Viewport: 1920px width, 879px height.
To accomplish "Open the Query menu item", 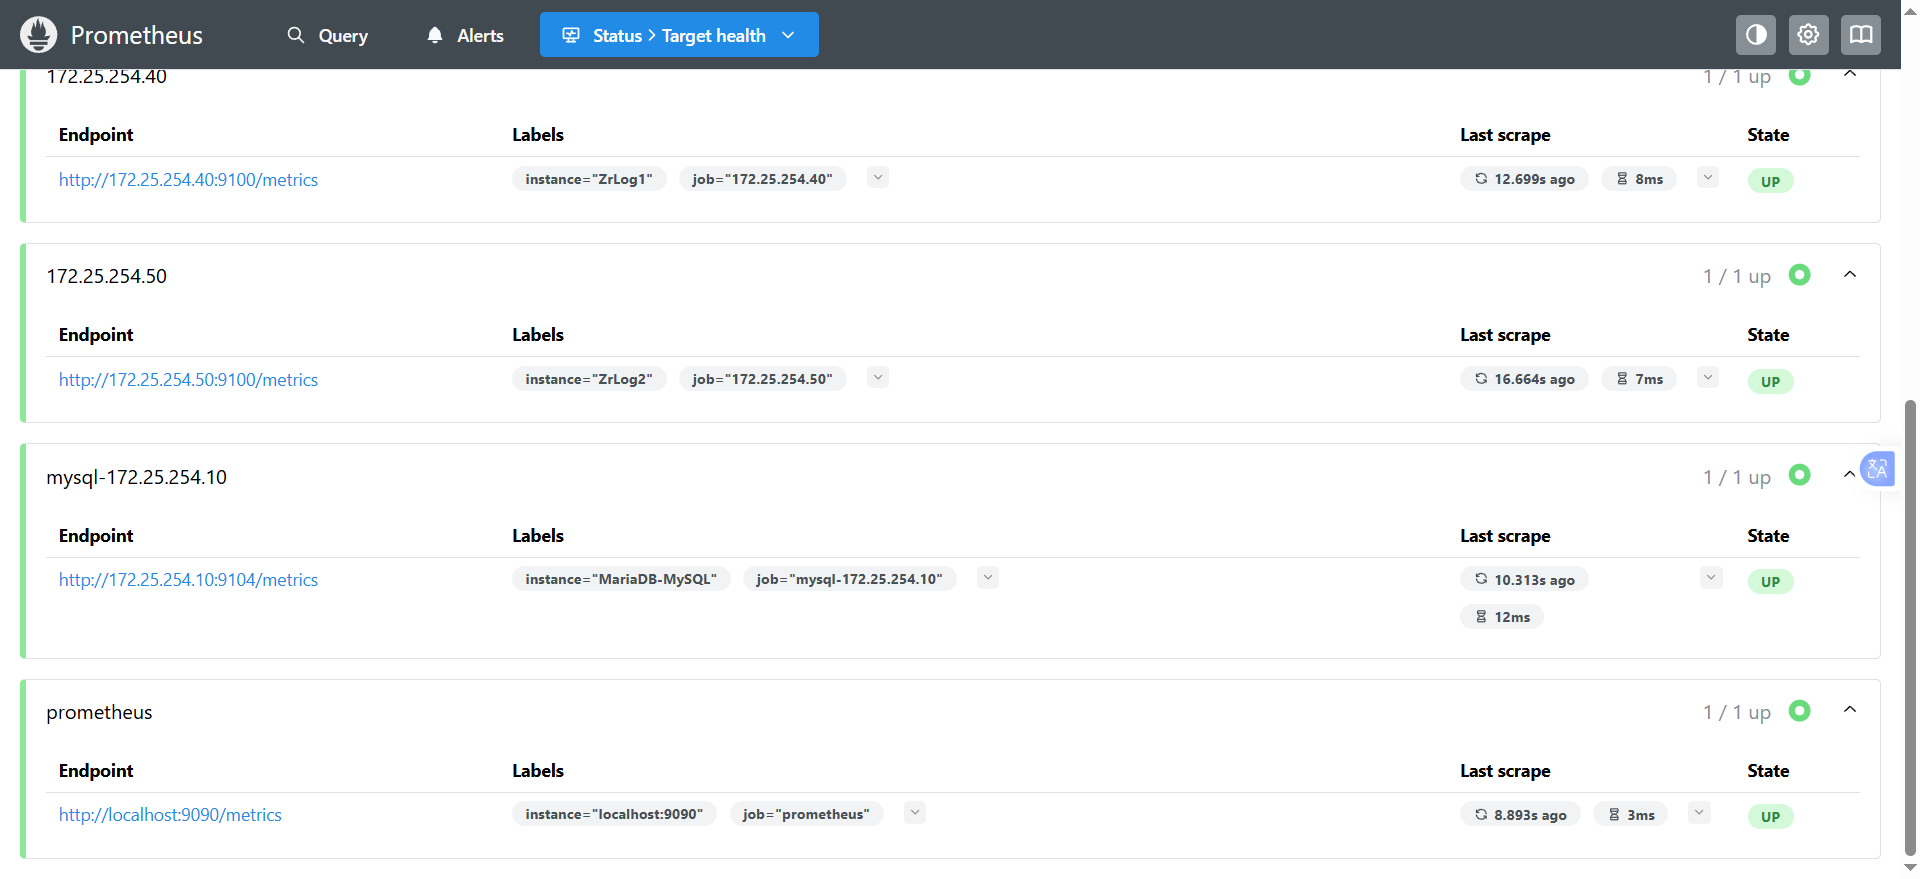I will [x=328, y=35].
